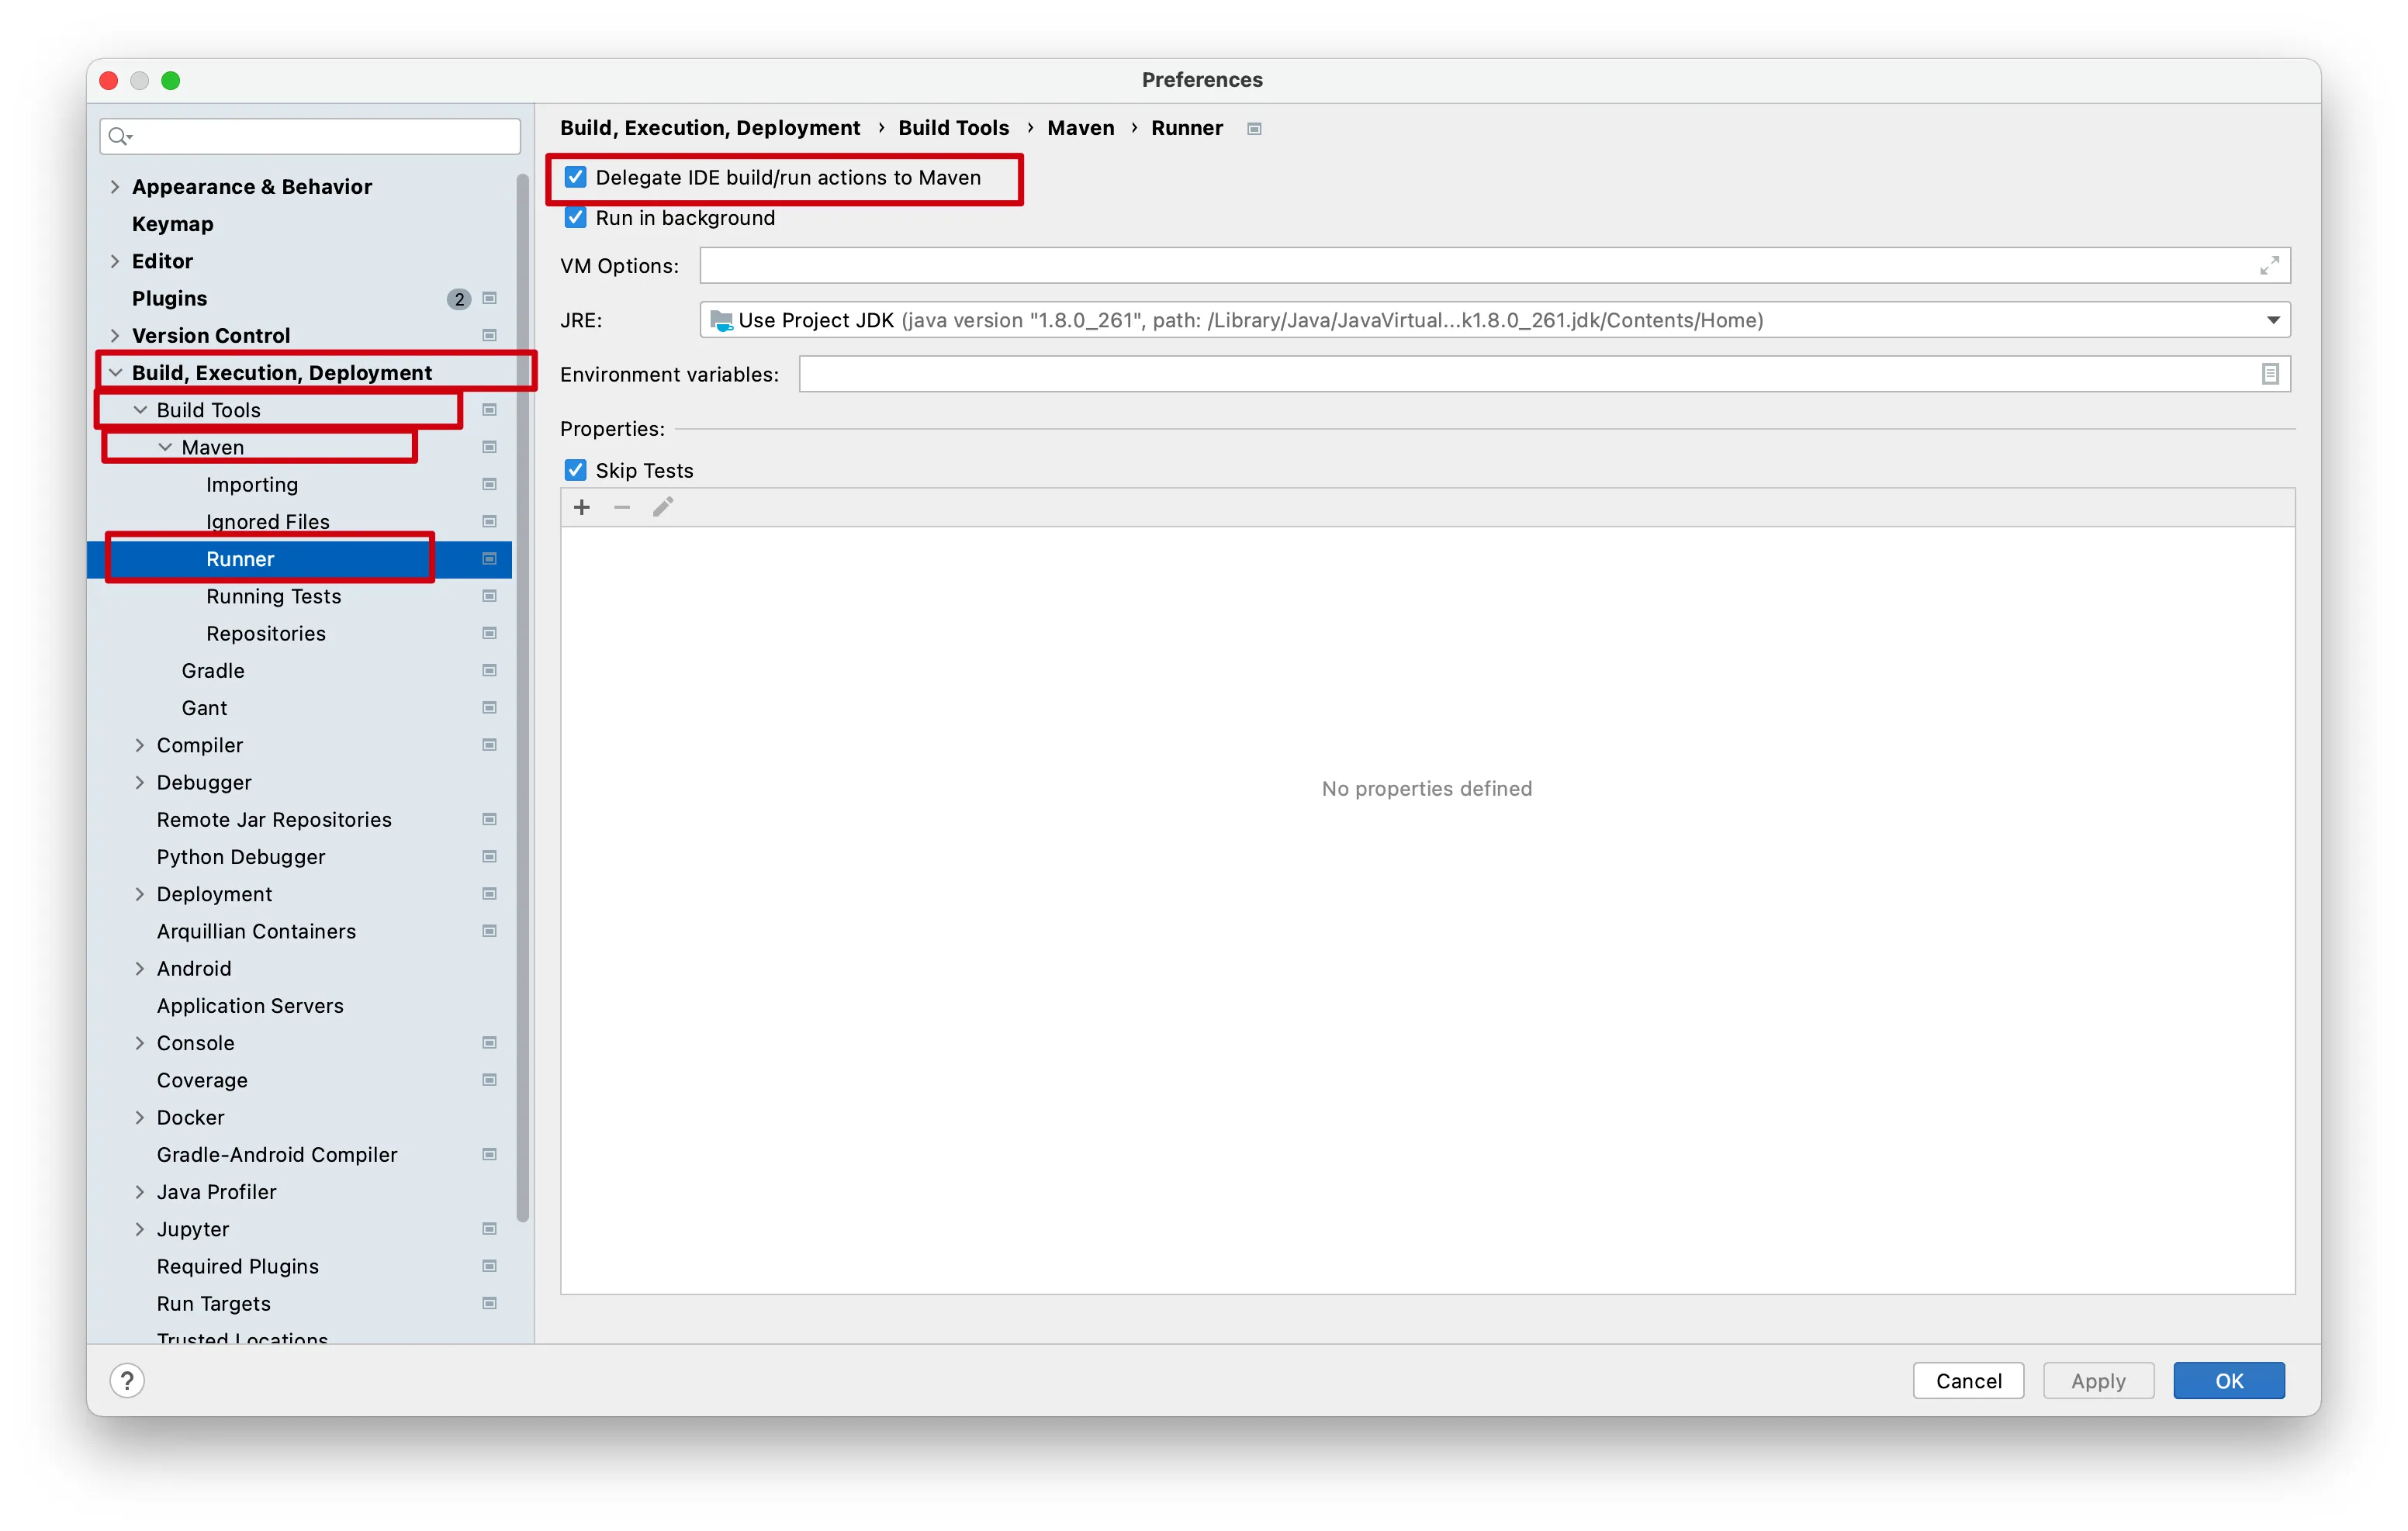Viewport: 2408px width, 1531px height.
Task: Expand the Version Control section
Action: [x=115, y=335]
